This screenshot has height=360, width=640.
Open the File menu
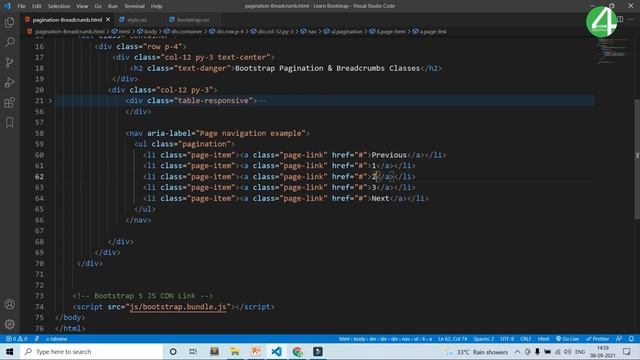pyautogui.click(x=21, y=6)
